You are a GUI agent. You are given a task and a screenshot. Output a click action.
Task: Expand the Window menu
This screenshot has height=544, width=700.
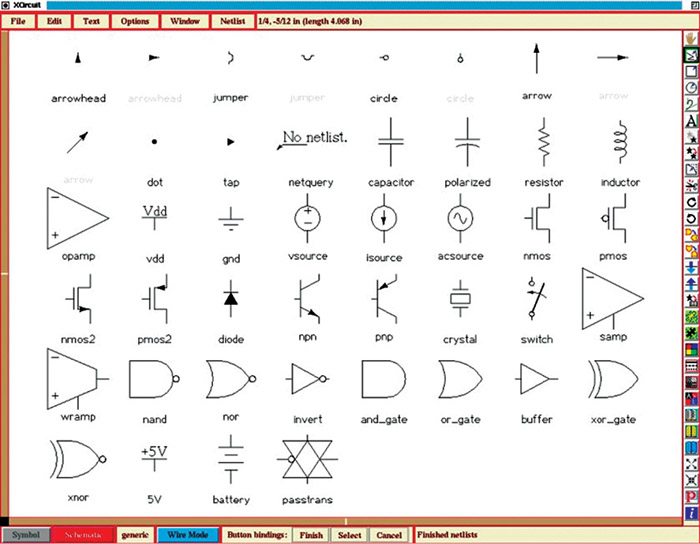[184, 20]
